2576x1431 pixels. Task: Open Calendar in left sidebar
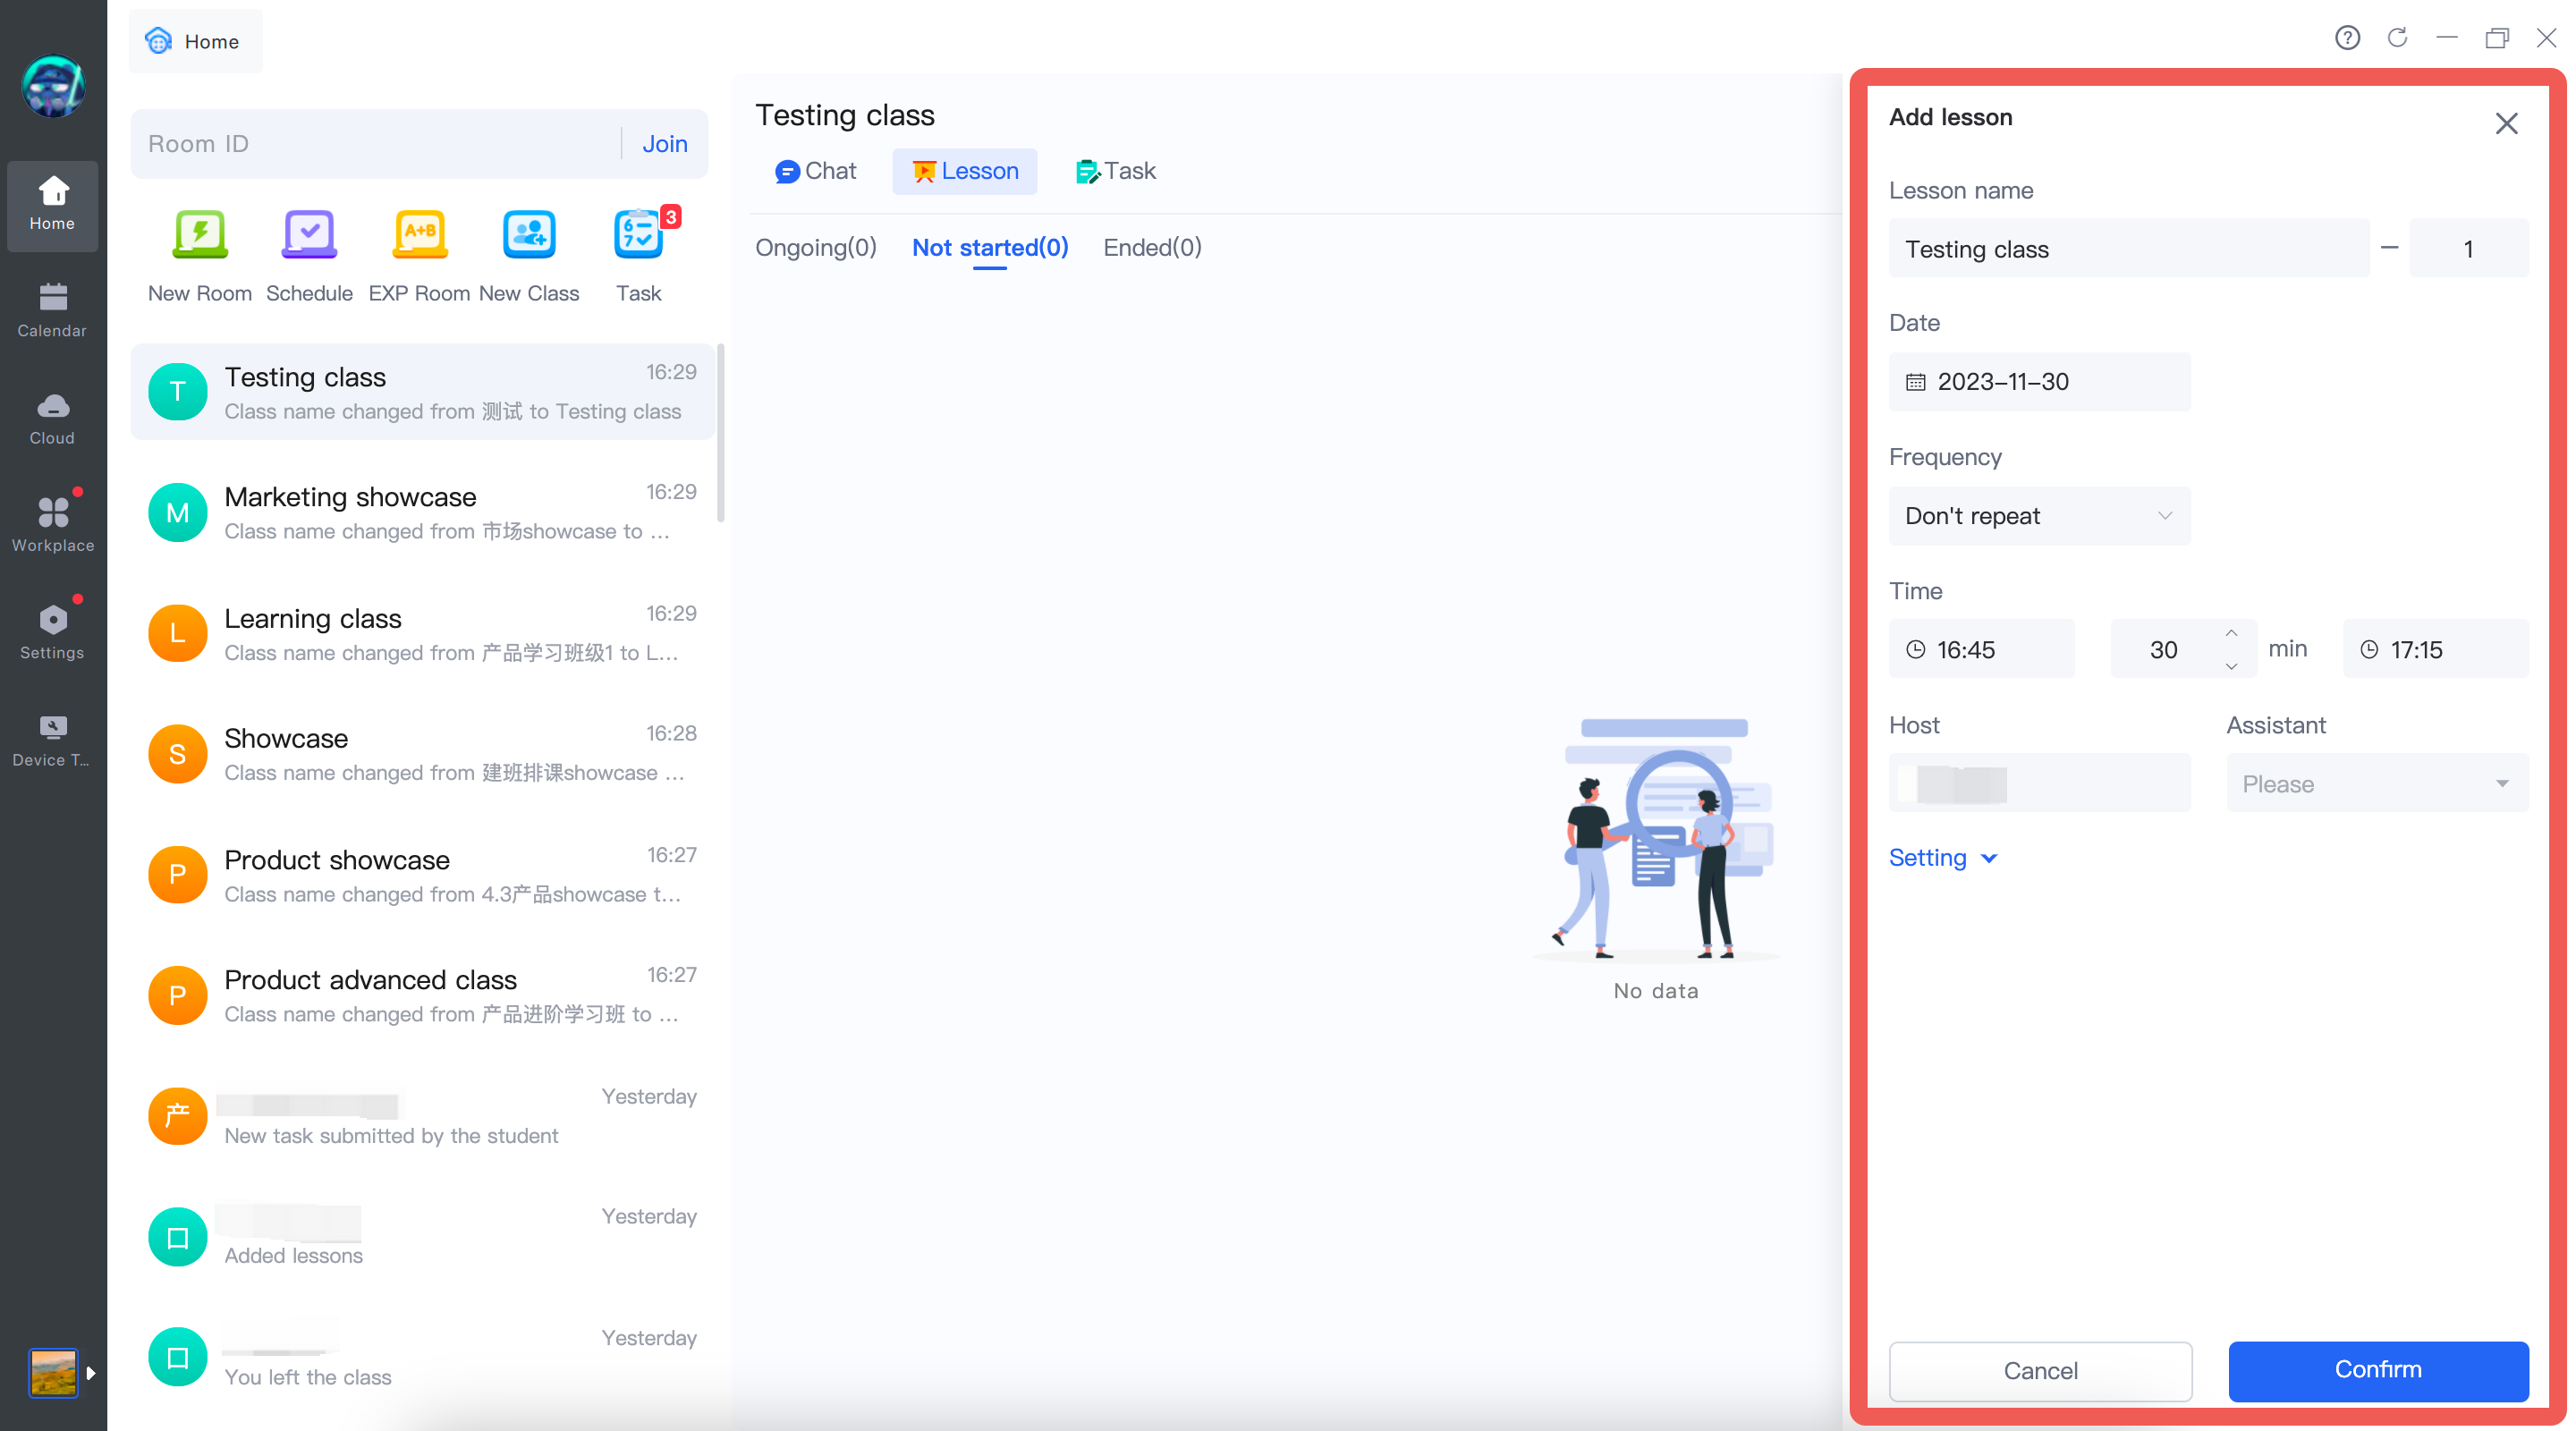click(52, 310)
